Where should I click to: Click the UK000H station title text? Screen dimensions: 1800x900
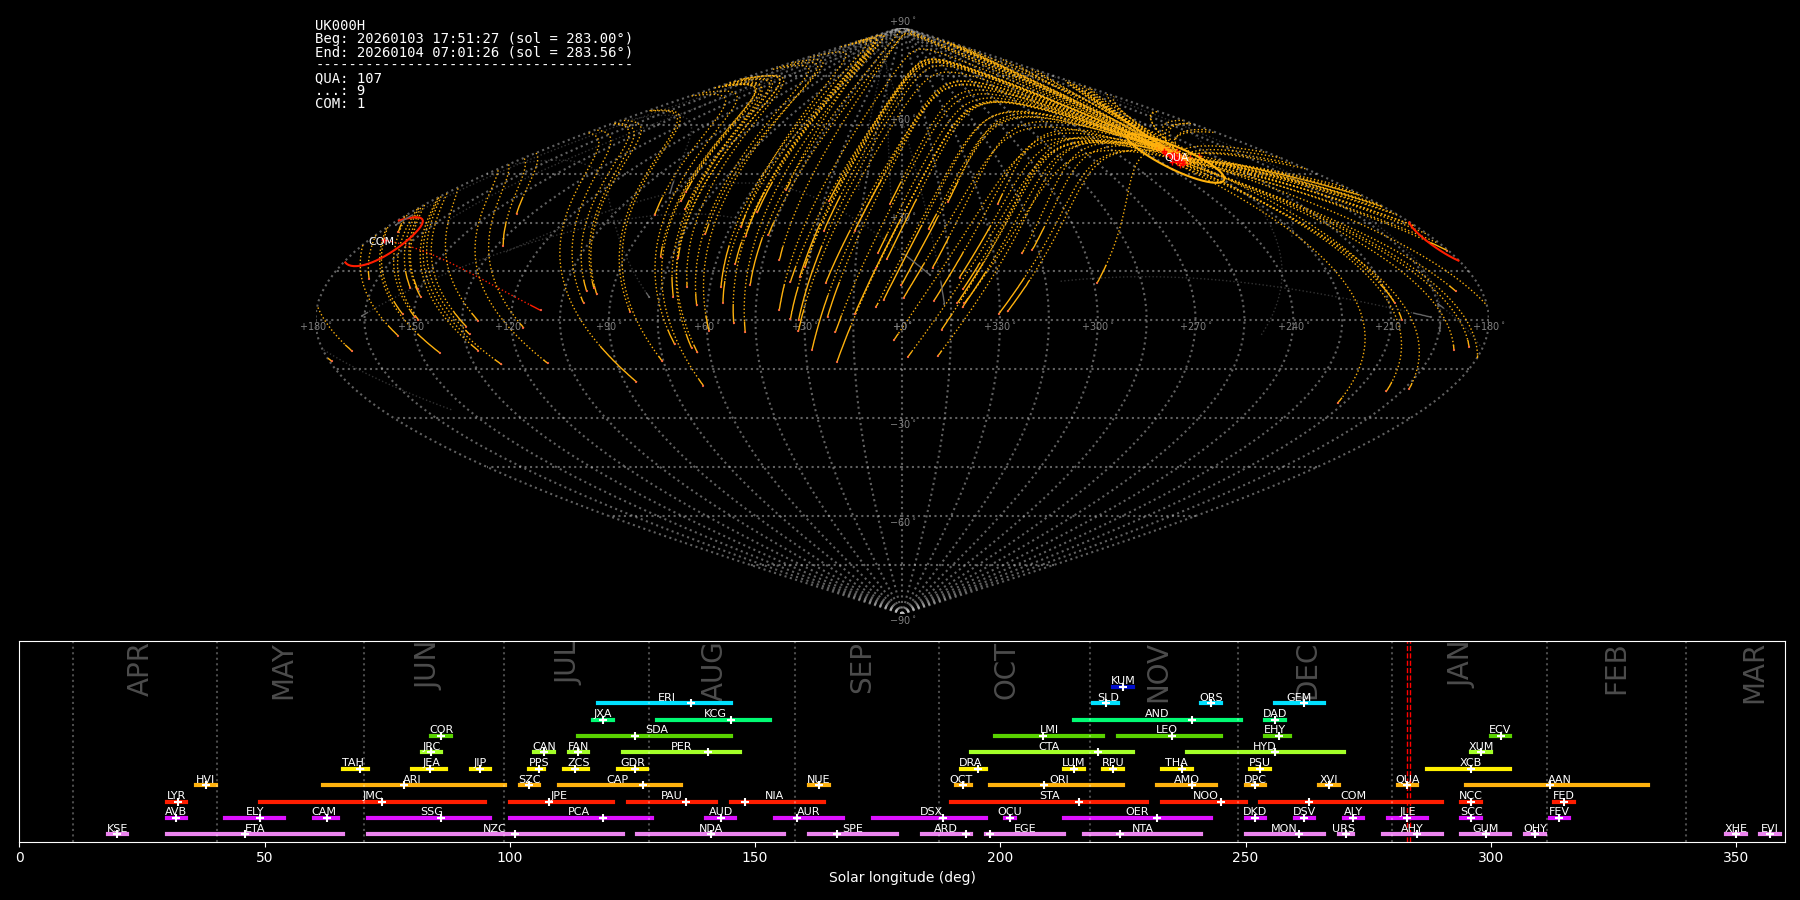click(x=340, y=26)
